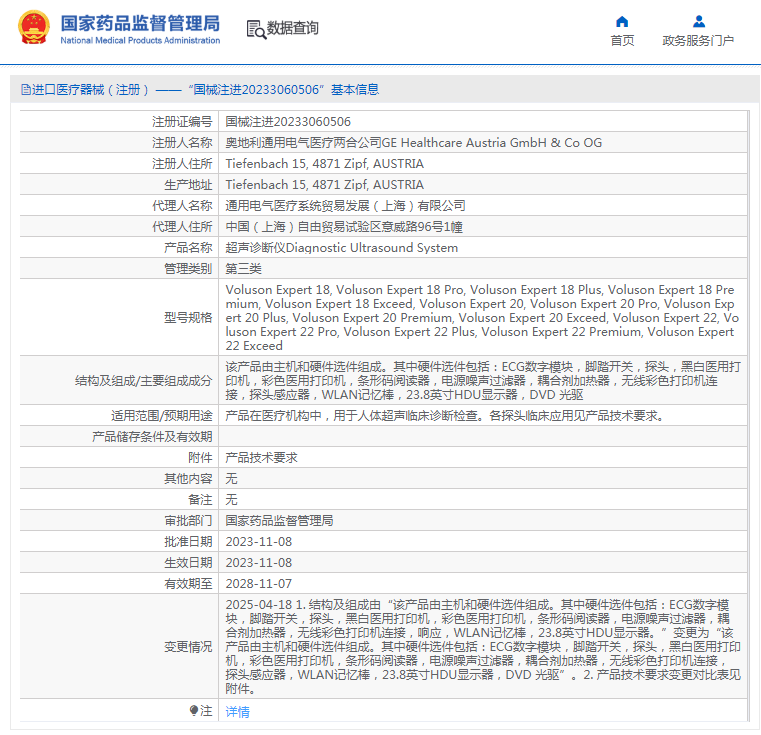The width and height of the screenshot is (761, 735).
Task: Go to 首页 text link
Action: (x=622, y=41)
